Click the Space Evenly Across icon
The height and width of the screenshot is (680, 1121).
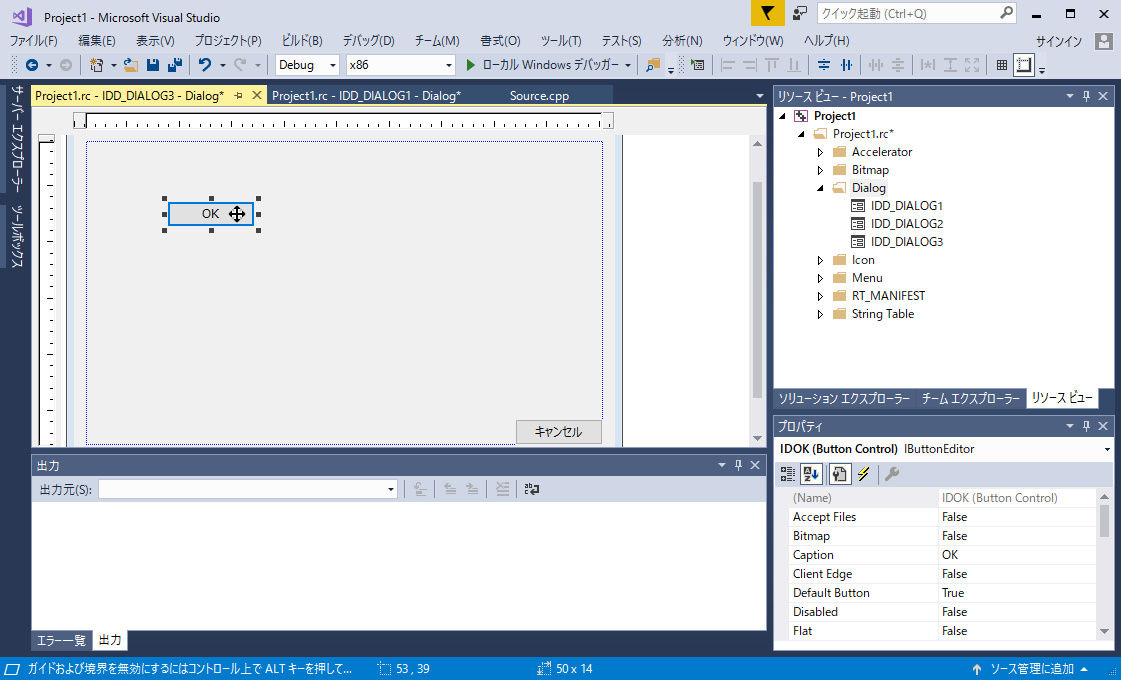(876, 65)
